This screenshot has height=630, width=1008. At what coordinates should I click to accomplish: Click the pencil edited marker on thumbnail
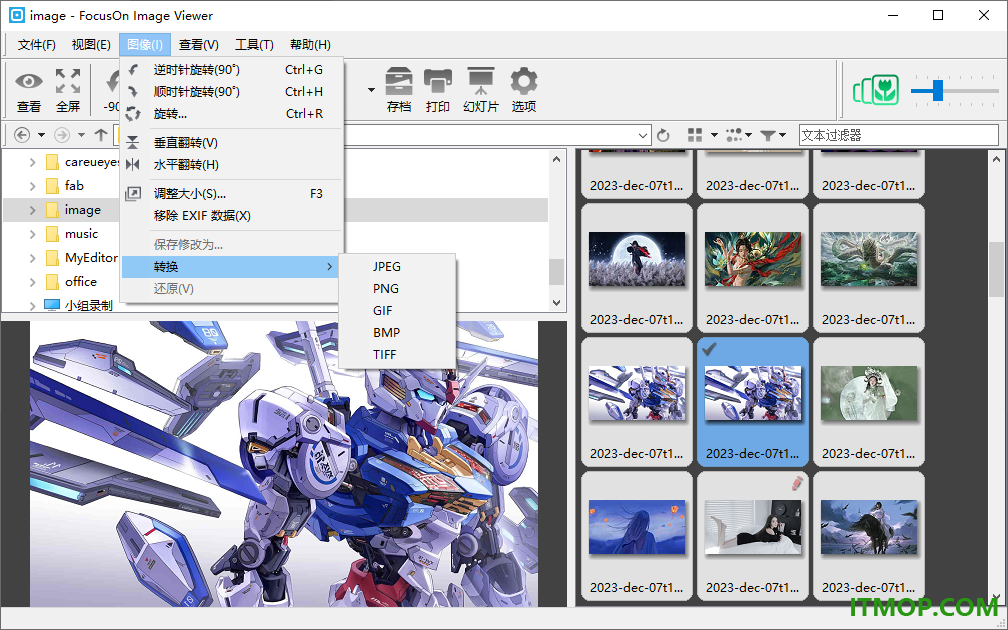coord(797,483)
